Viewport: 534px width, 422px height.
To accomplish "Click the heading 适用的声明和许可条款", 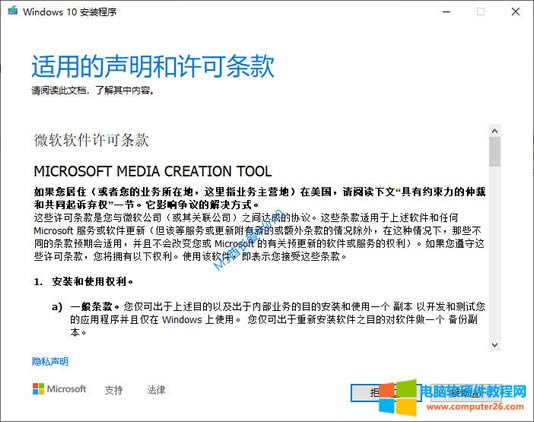I will pos(153,66).
